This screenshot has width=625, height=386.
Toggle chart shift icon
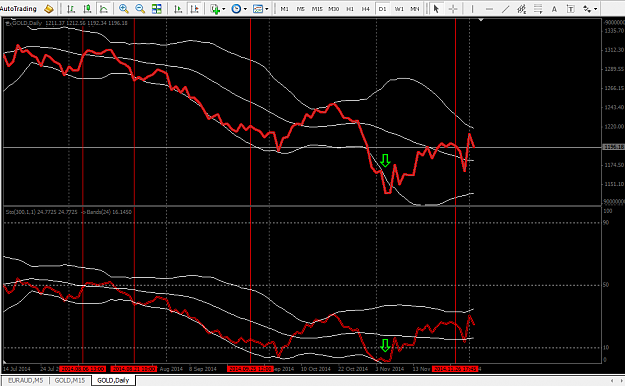pos(195,8)
